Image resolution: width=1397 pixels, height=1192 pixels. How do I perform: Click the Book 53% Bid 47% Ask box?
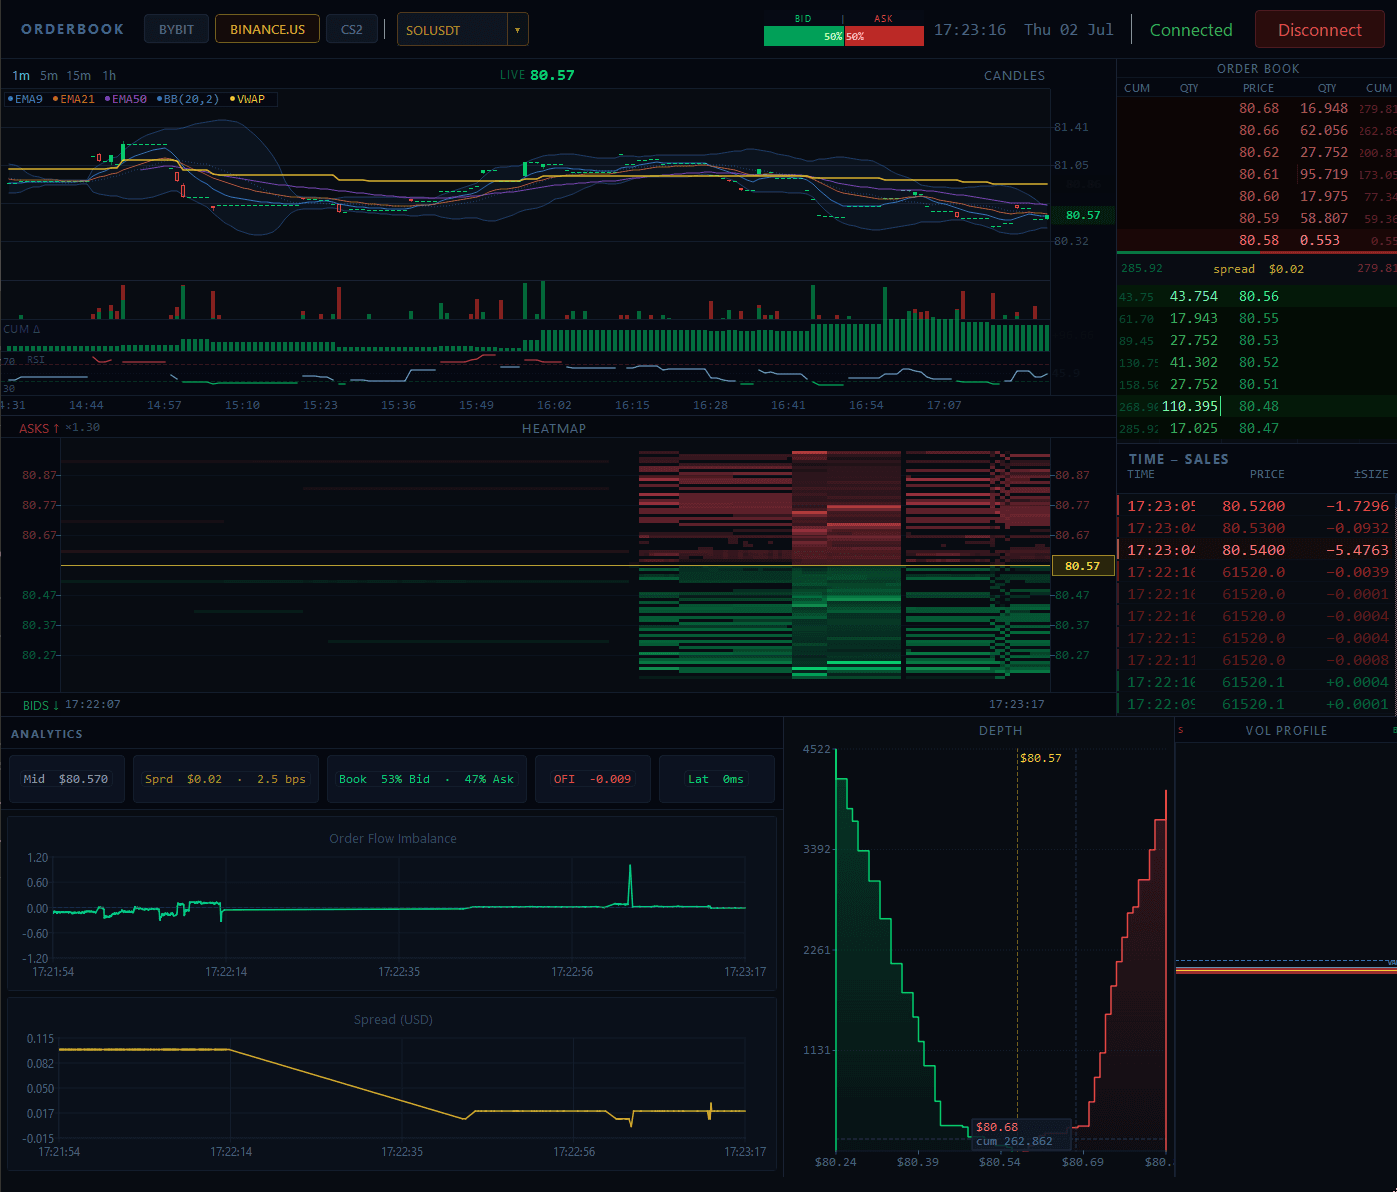point(426,779)
